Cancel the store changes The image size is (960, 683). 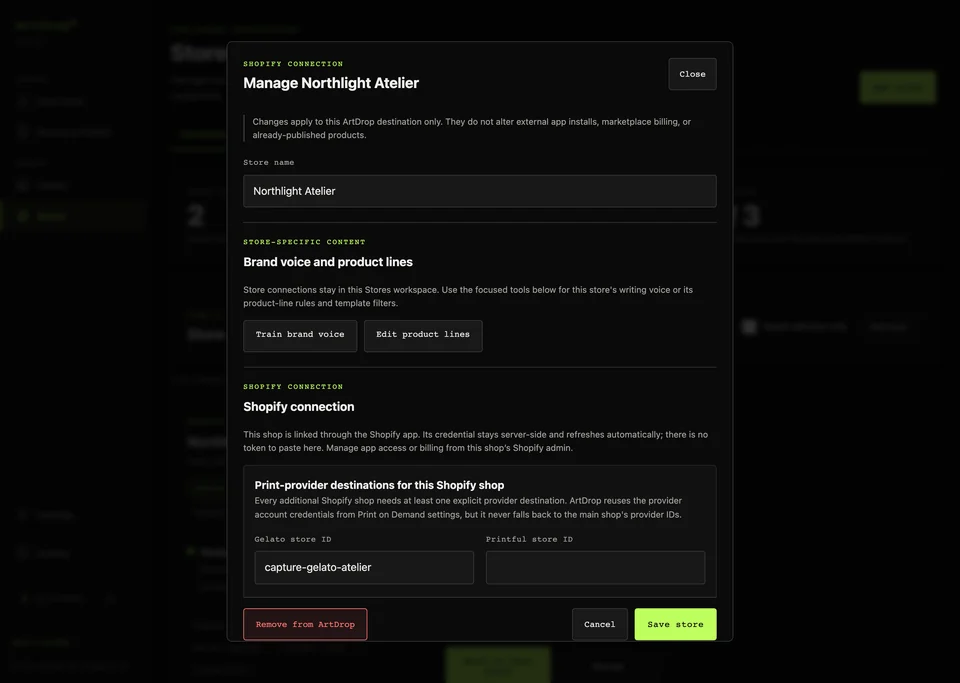click(x=599, y=624)
